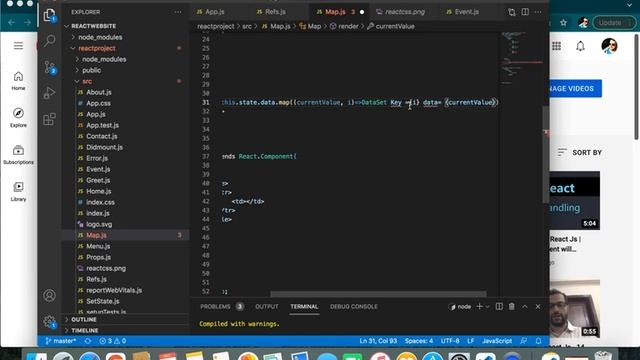The width and height of the screenshot is (640, 360).
Task: Expand the TIMELINE section
Action: click(84, 330)
